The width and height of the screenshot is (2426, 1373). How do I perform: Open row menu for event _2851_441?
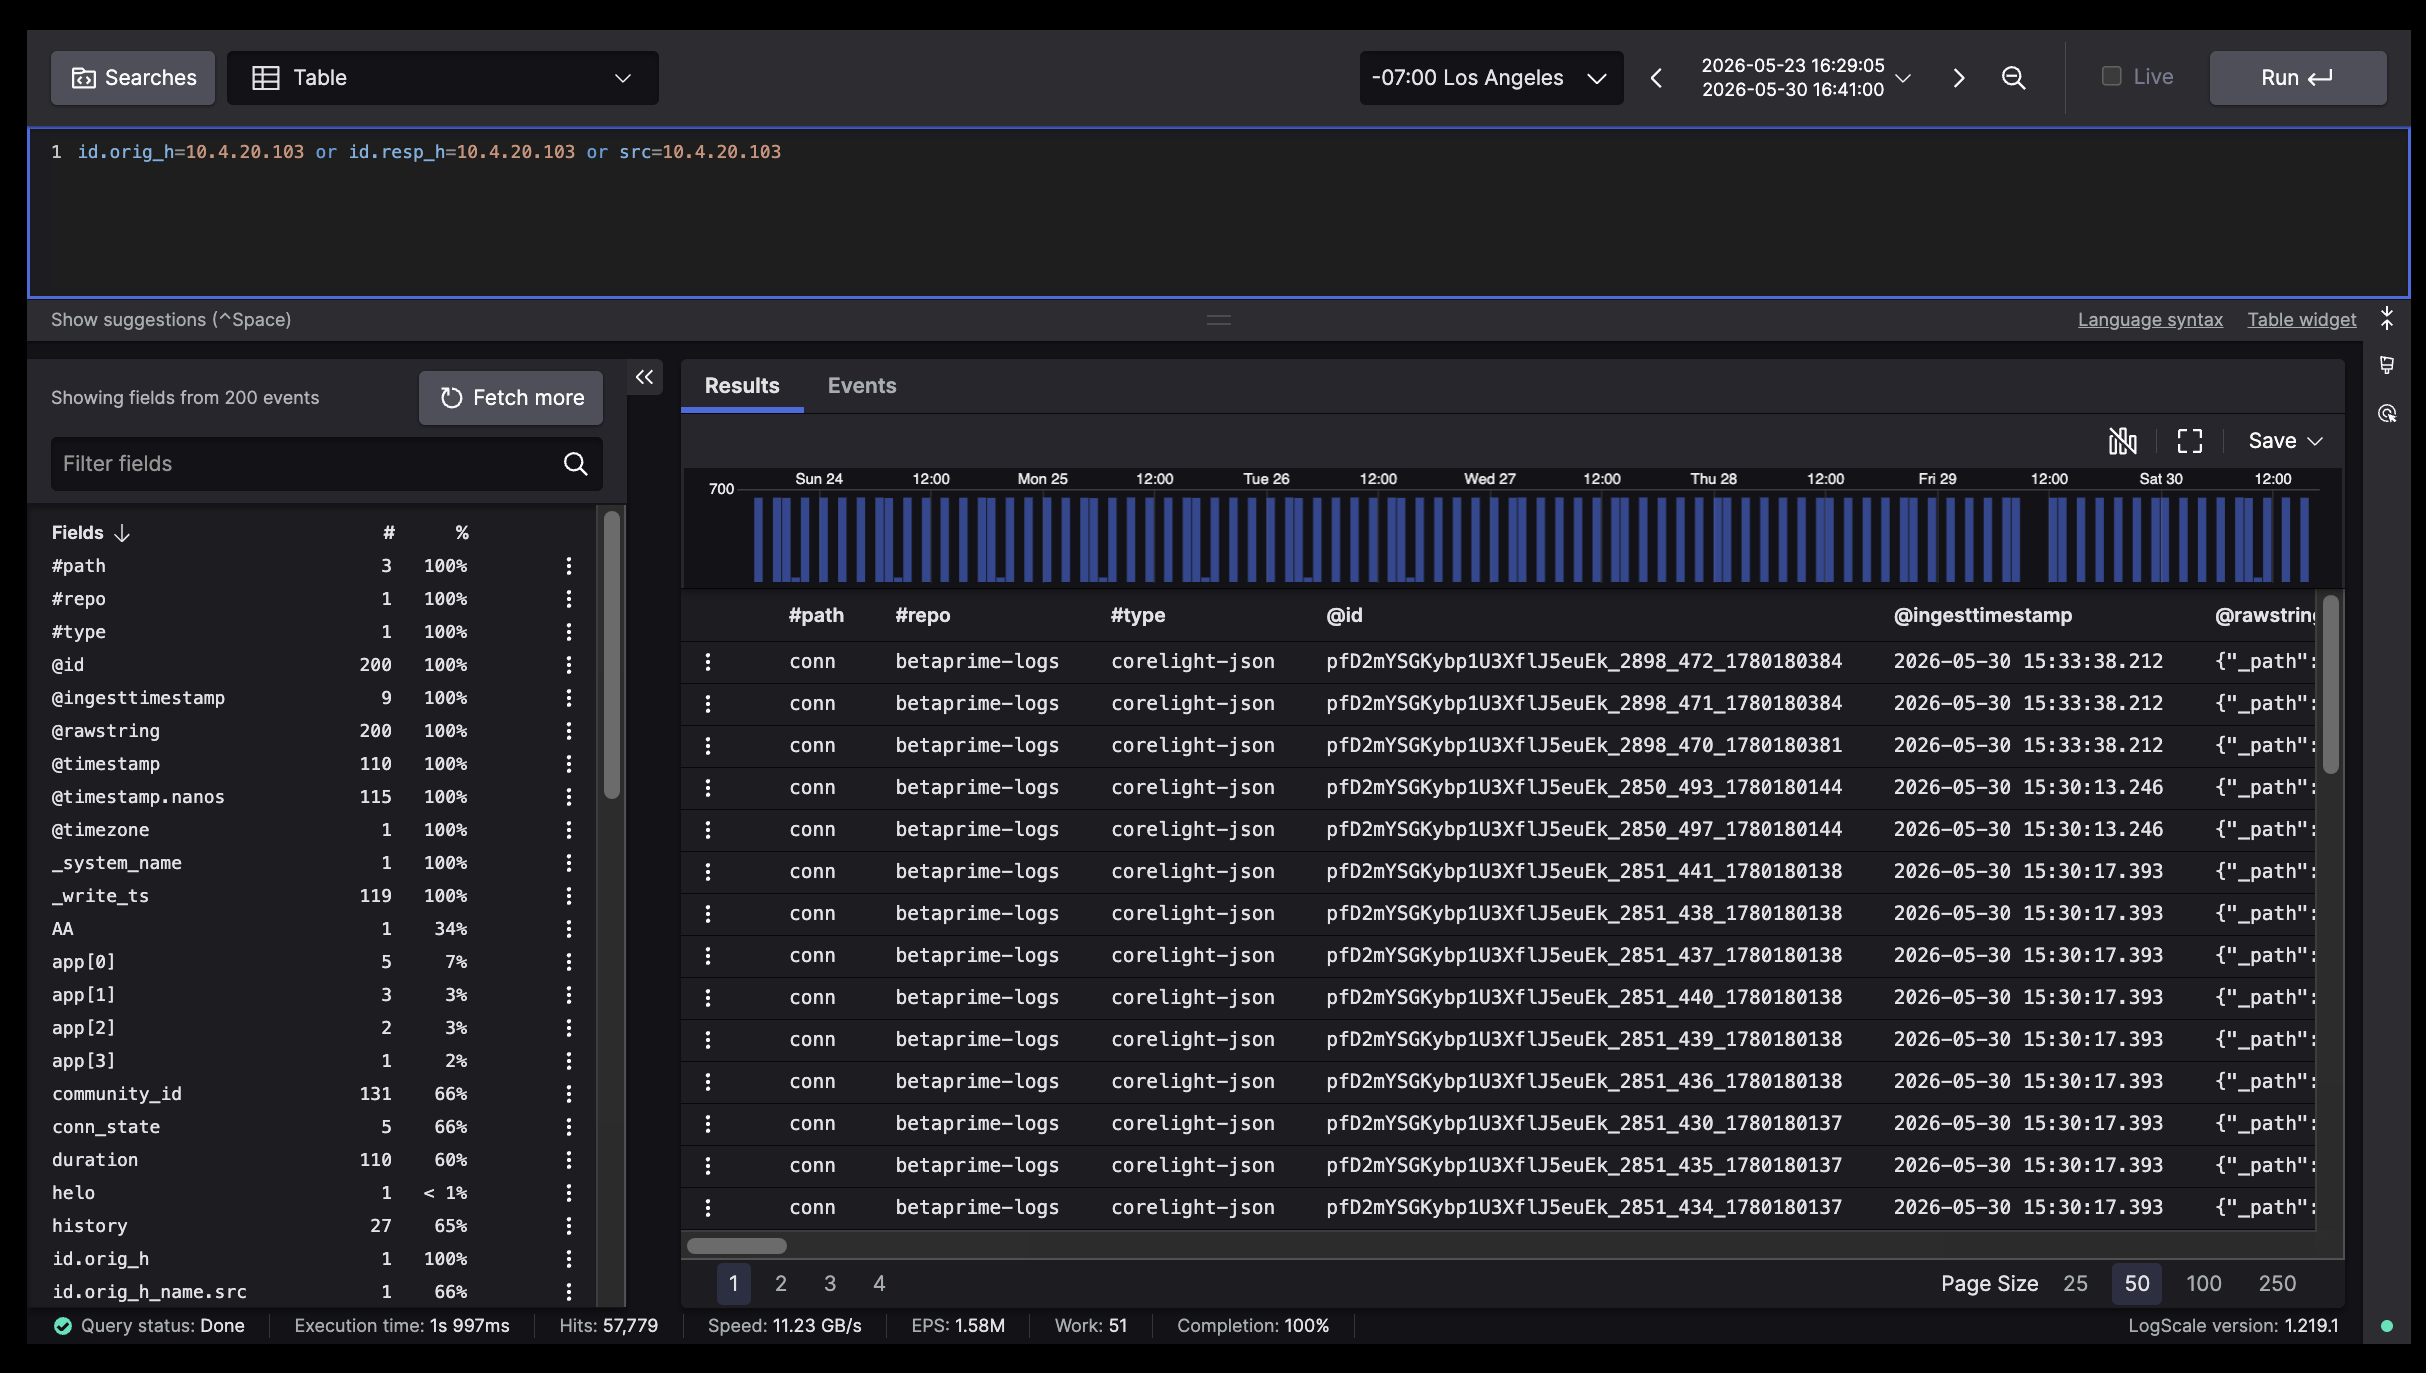coord(708,872)
